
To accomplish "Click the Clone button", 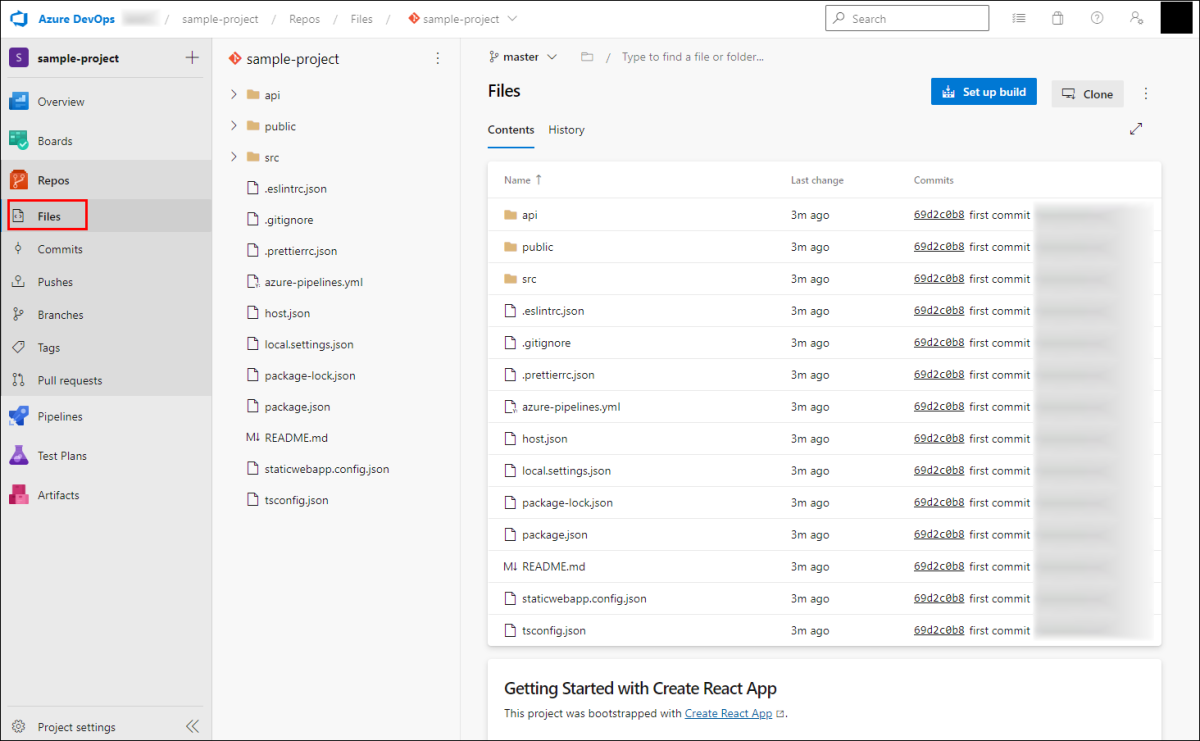I will click(x=1087, y=94).
